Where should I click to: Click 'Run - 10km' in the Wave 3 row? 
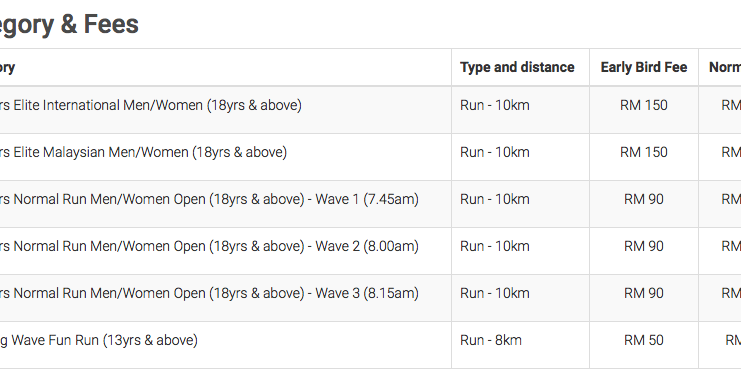pos(495,293)
